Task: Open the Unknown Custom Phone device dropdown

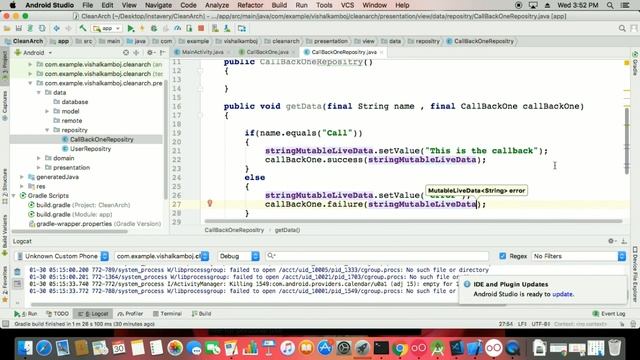Action: [x=62, y=256]
